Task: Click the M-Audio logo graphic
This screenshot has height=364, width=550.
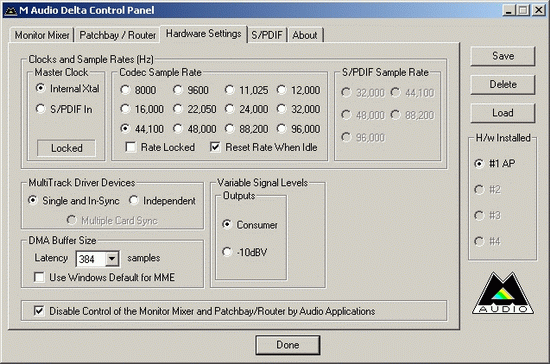Action: click(503, 293)
